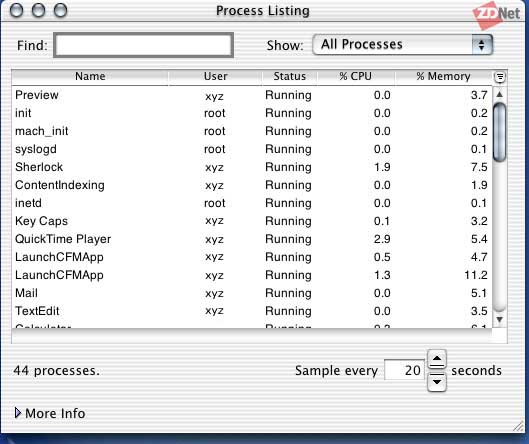Click the 44 processes status text
The width and height of the screenshot is (529, 444).
[57, 370]
